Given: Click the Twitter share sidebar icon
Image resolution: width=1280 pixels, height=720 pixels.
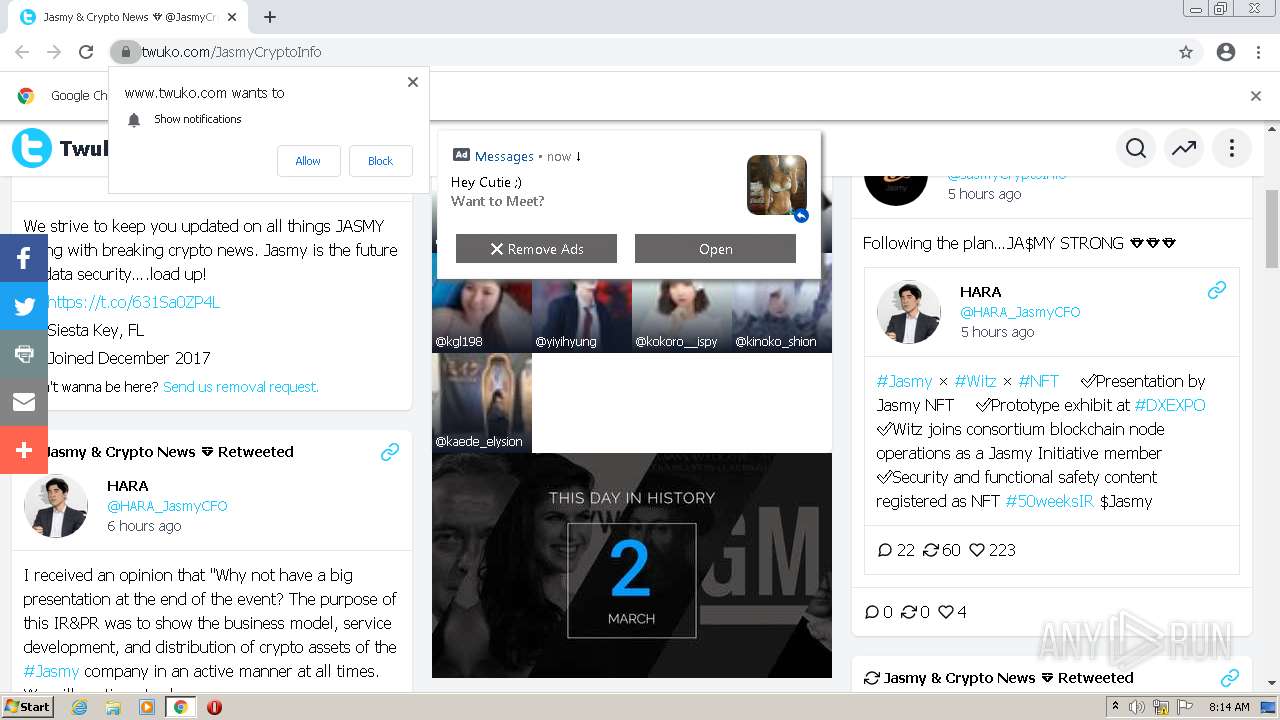Looking at the screenshot, I should 24,306.
